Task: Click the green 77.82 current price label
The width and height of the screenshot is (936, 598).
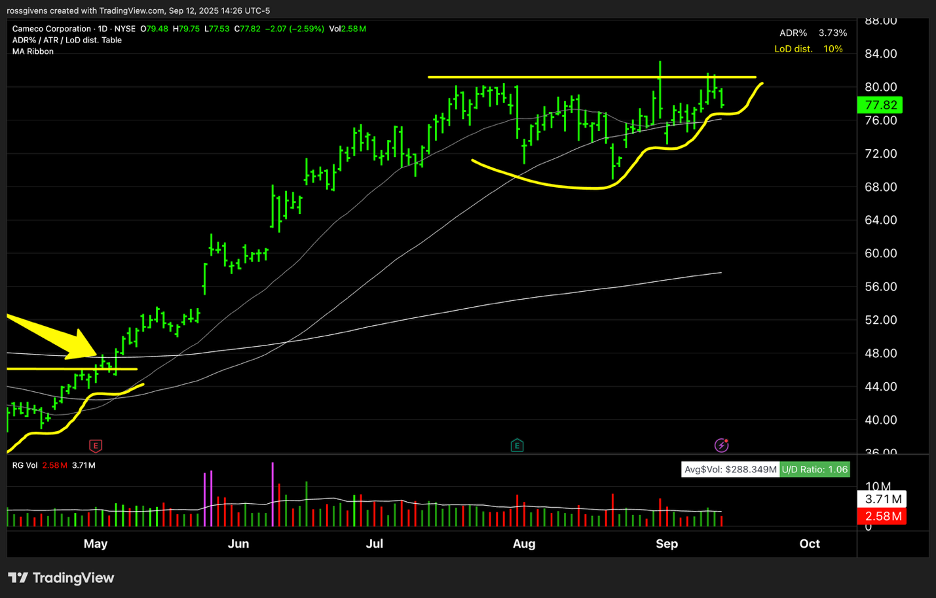Action: point(881,104)
